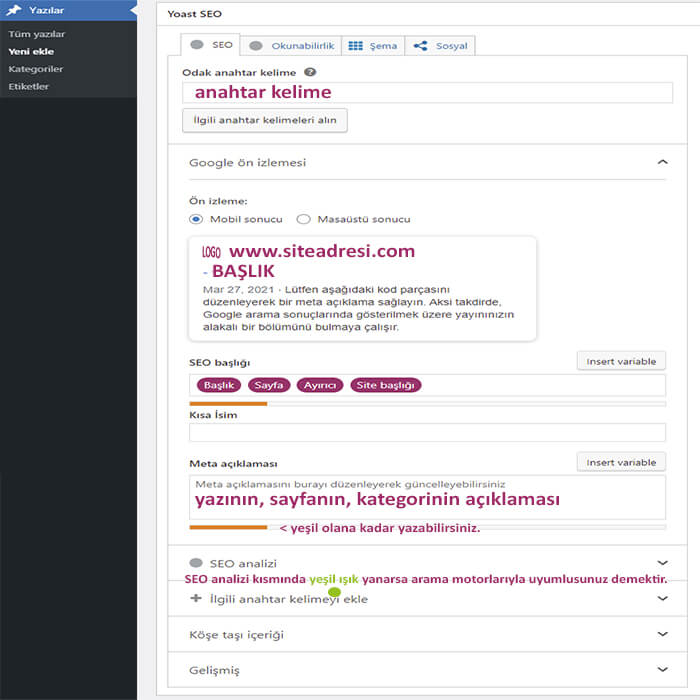Open the SEO tab
The image size is (700, 700).
[x=210, y=45]
